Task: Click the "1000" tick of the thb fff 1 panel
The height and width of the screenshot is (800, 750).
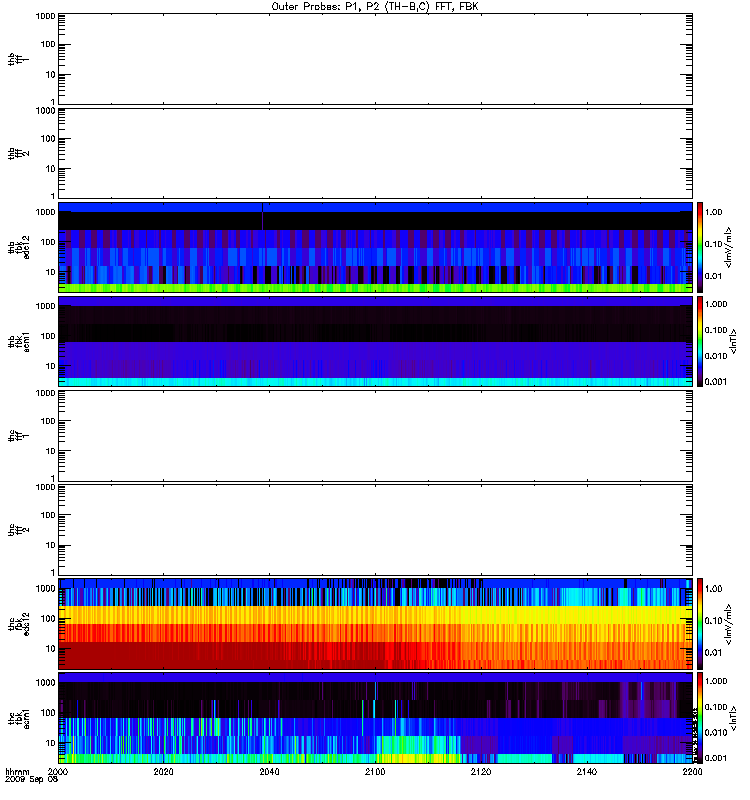Action: tap(45, 16)
